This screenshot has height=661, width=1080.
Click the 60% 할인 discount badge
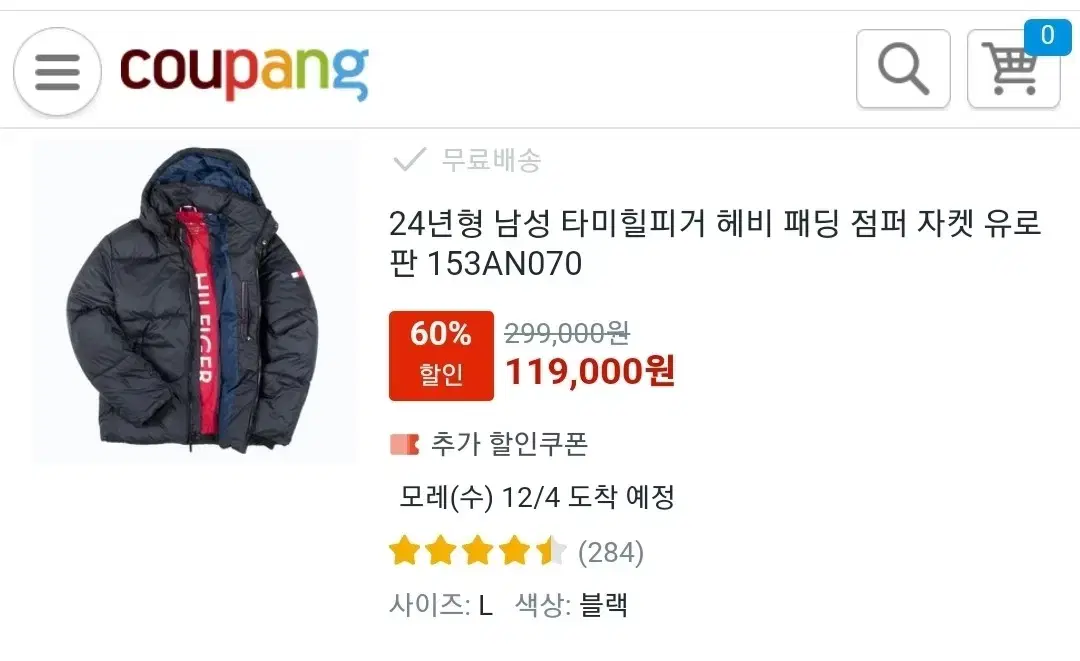point(441,355)
